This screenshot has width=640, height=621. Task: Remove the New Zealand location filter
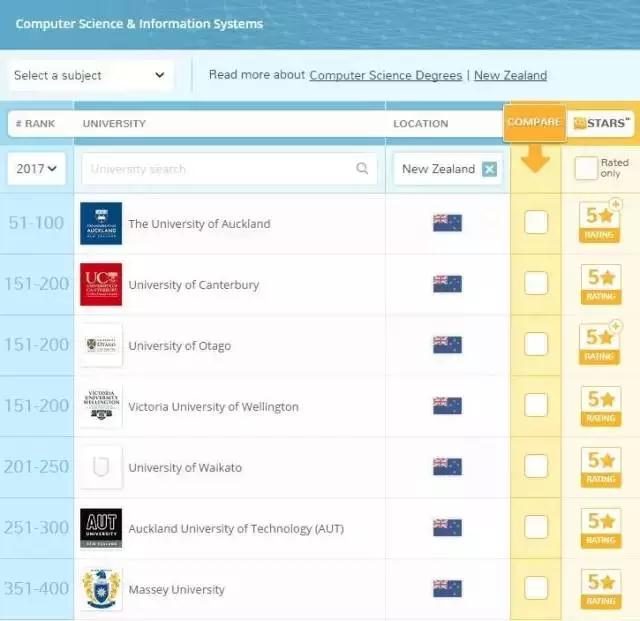[489, 169]
